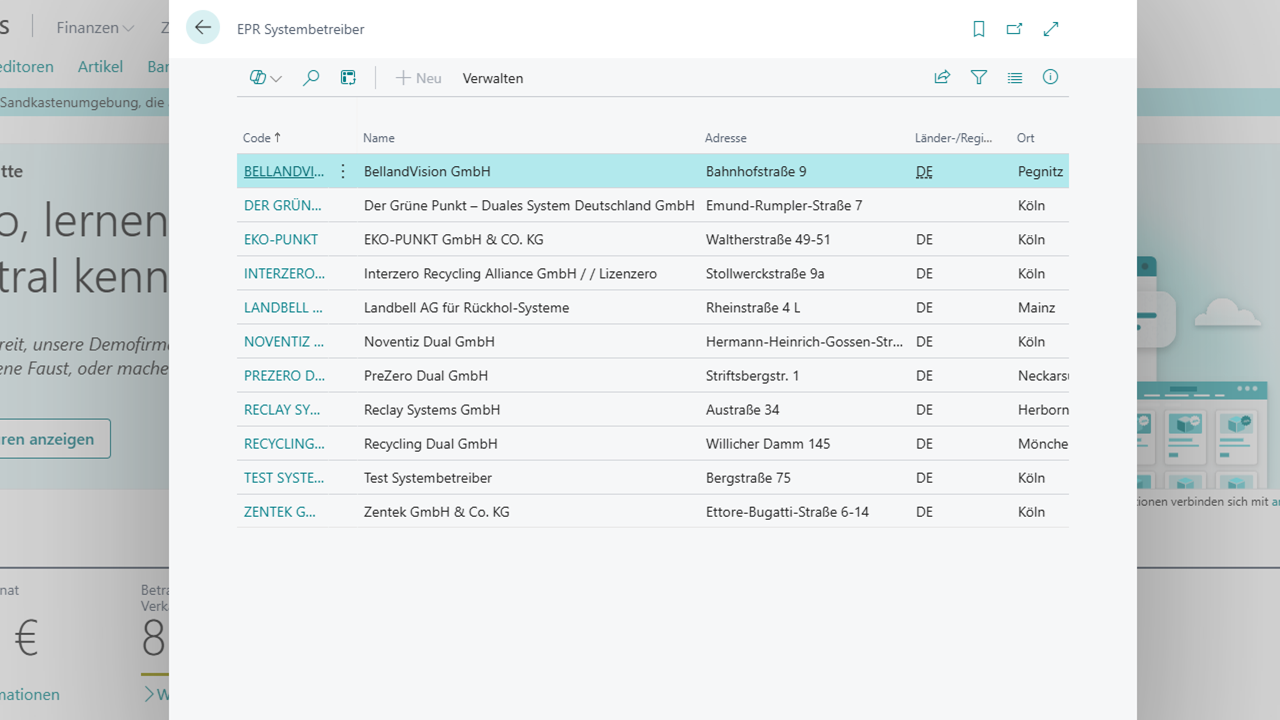Share the list via share icon
1280x720 pixels.
[x=942, y=77]
